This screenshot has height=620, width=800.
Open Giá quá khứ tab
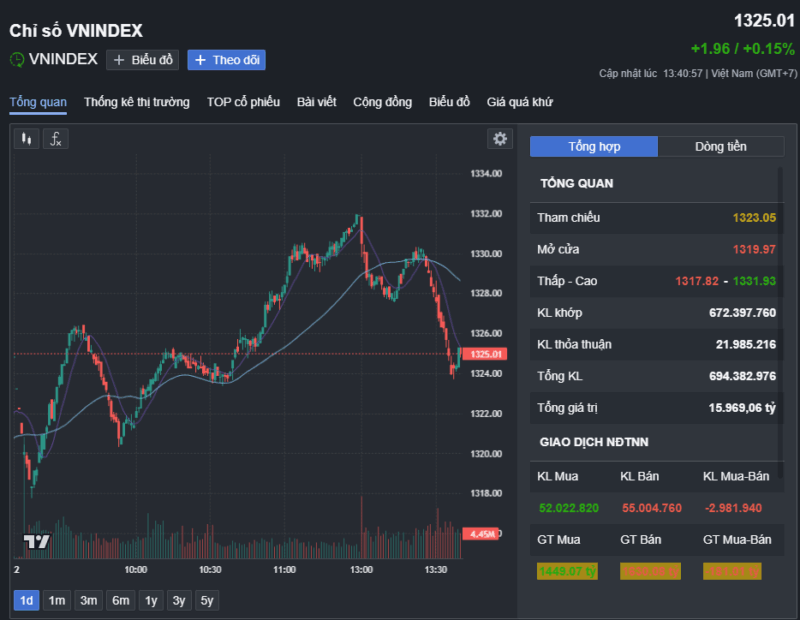(519, 102)
